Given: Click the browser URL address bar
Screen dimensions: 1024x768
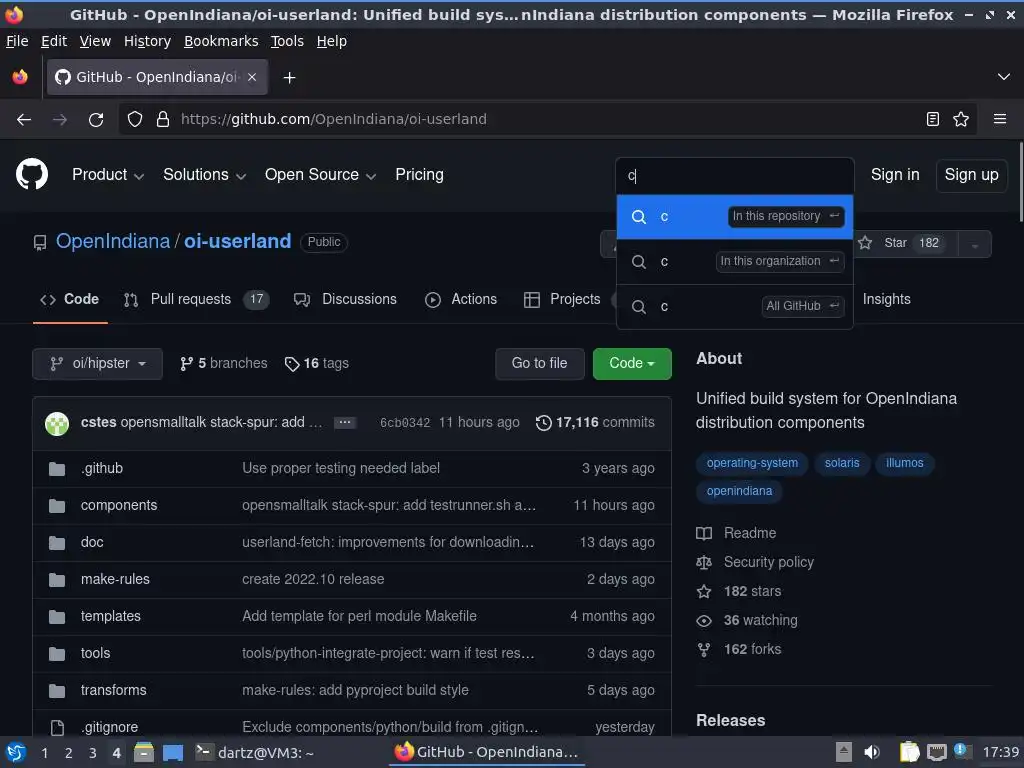Looking at the screenshot, I should [x=549, y=120].
